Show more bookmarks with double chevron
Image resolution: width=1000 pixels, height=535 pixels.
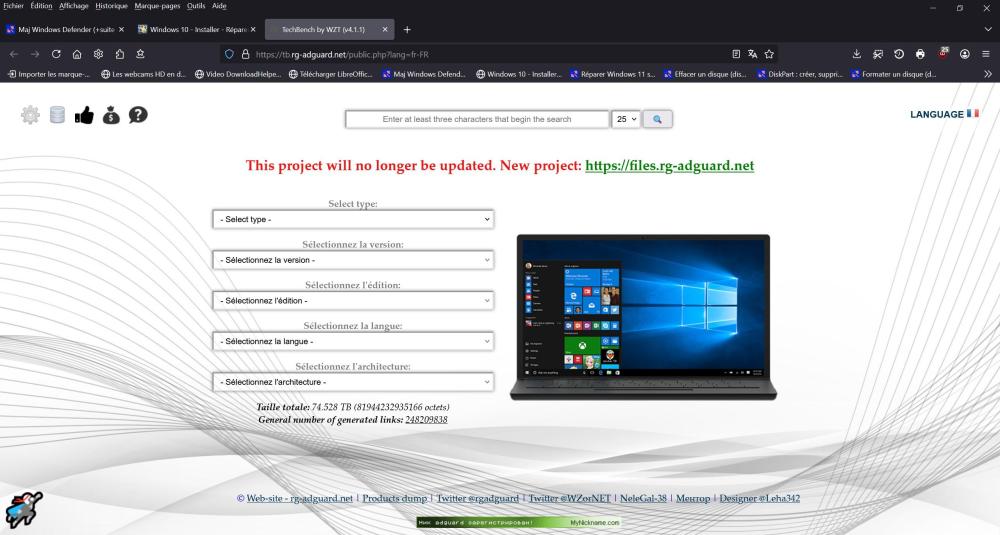pyautogui.click(x=988, y=74)
